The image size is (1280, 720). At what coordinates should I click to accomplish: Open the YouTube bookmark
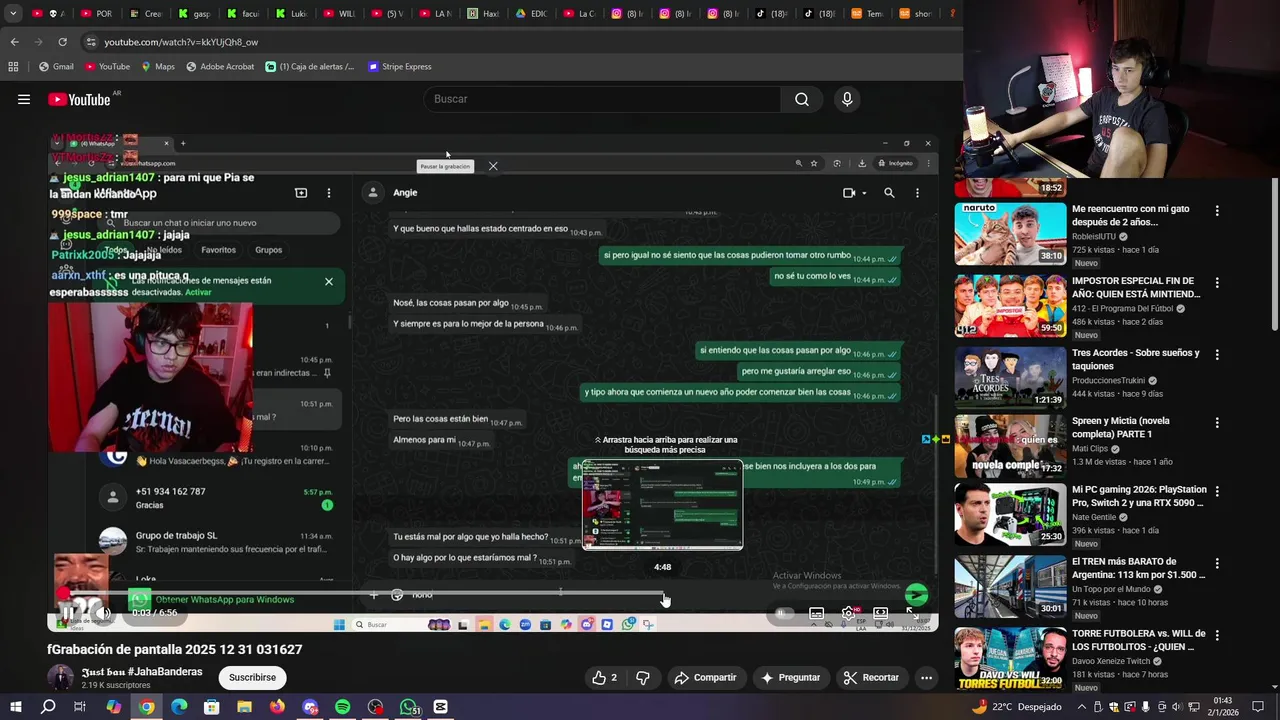(107, 67)
